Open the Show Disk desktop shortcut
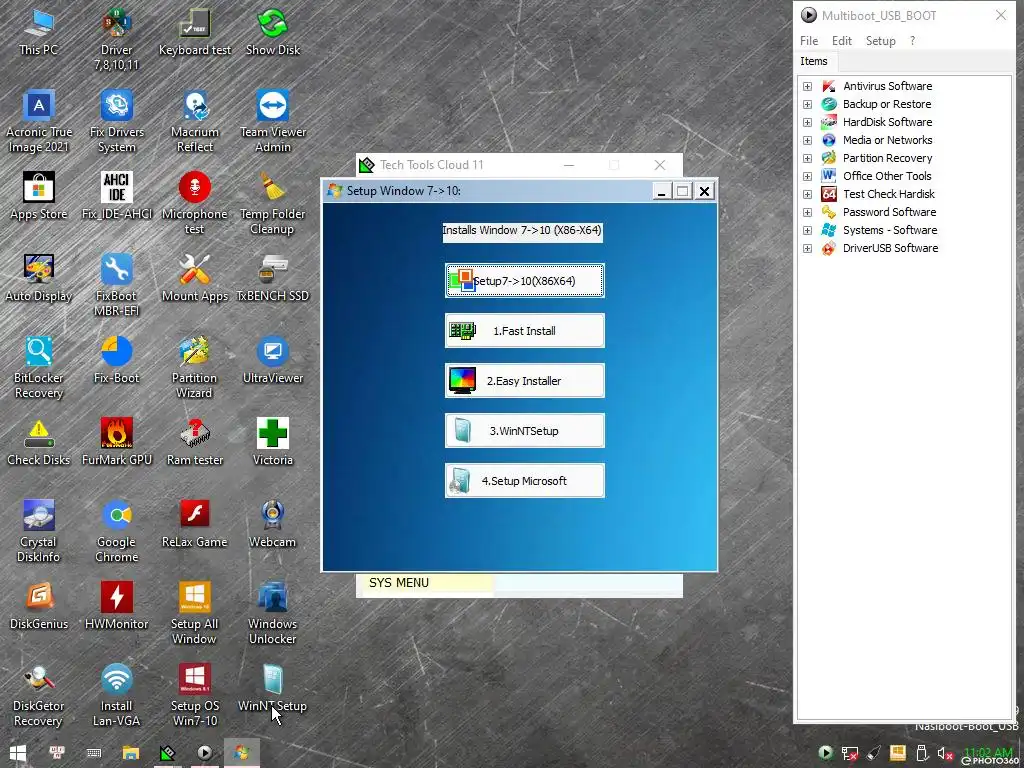This screenshot has width=1024, height=768. pos(272,32)
